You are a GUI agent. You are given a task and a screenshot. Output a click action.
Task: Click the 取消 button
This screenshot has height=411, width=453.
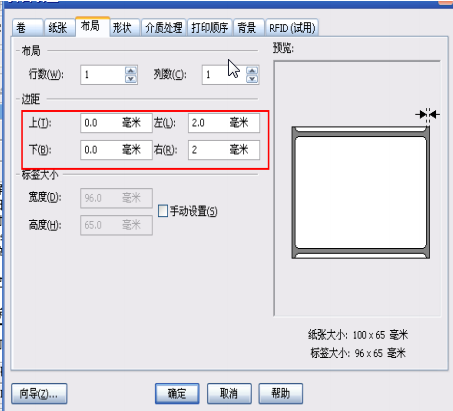point(229,394)
